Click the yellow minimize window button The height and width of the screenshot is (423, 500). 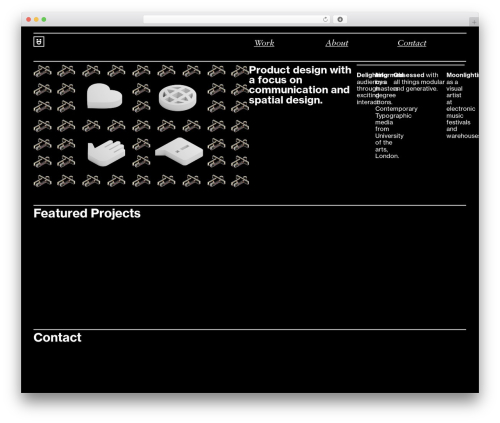coord(36,20)
